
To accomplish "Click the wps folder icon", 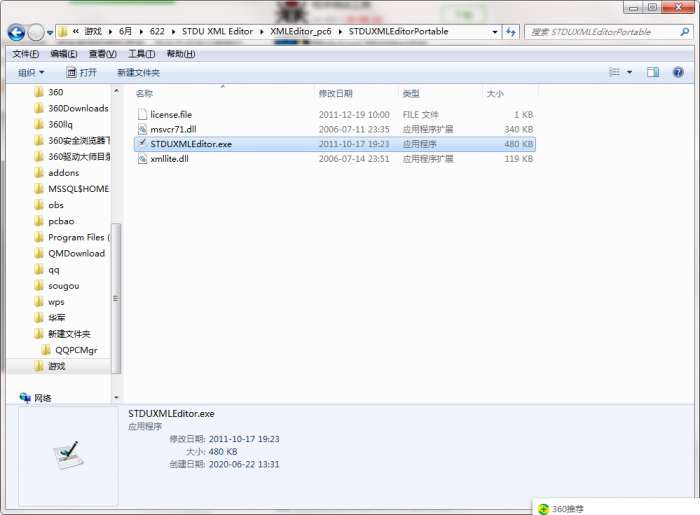I will click(39, 302).
